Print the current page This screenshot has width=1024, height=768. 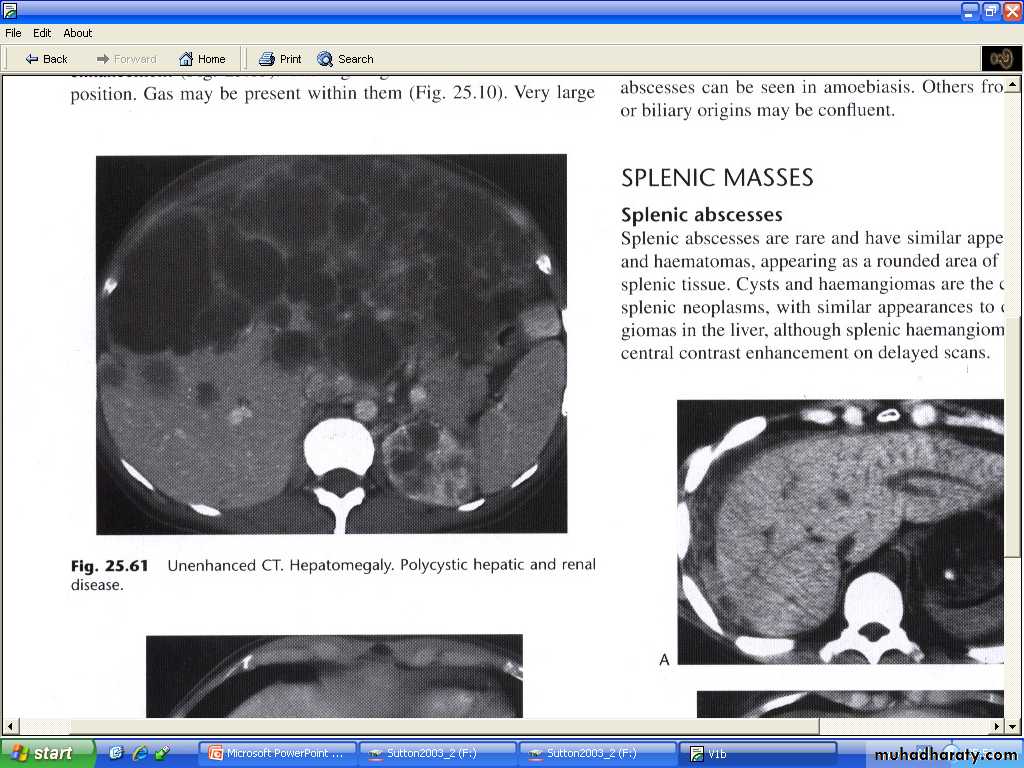click(x=280, y=59)
